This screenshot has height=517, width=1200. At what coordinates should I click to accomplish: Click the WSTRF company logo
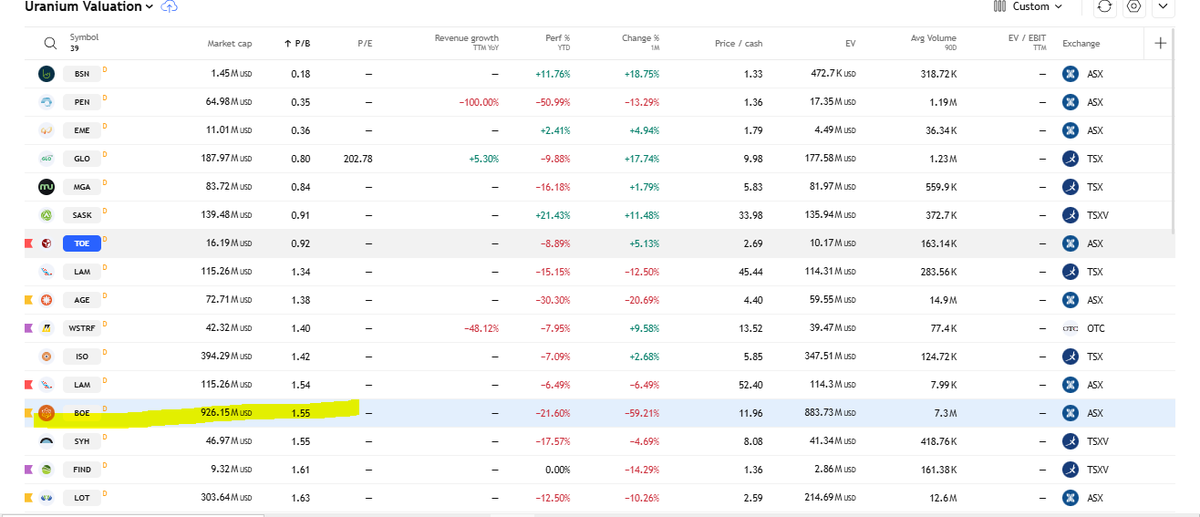point(46,328)
